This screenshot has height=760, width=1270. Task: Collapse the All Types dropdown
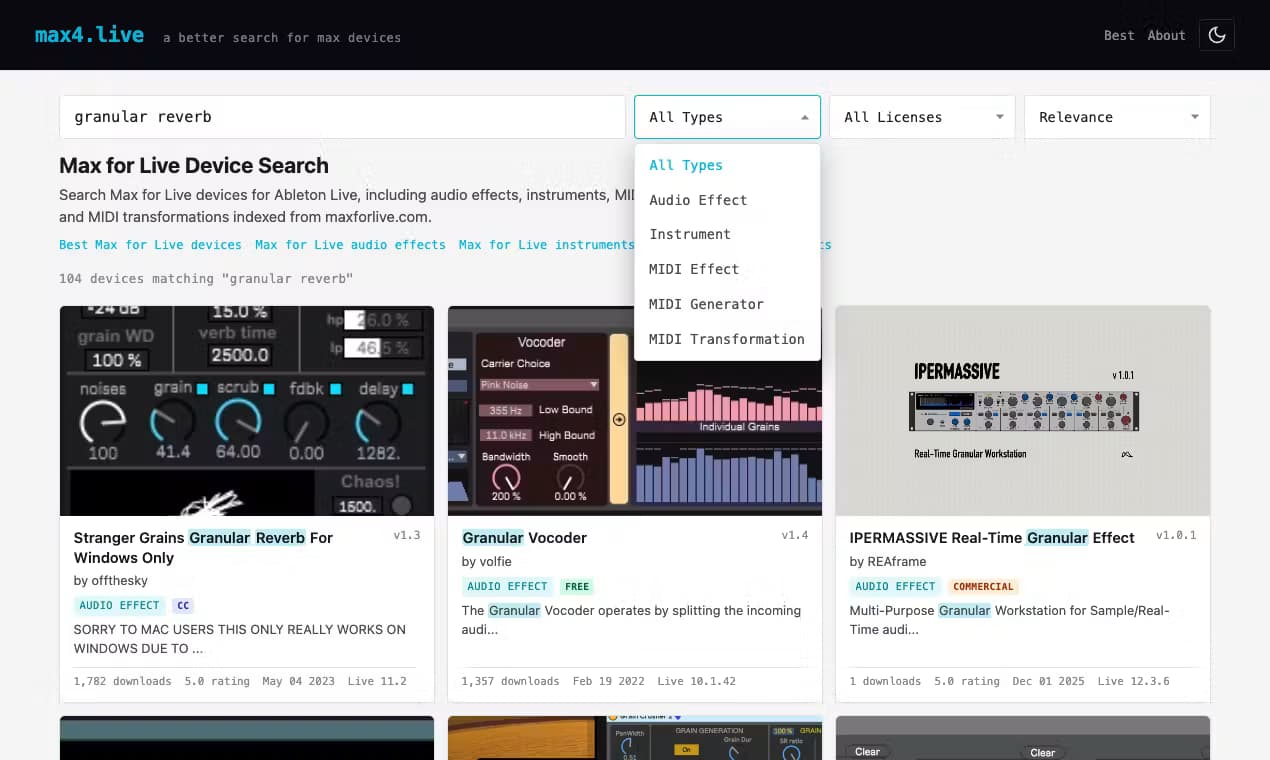[727, 117]
